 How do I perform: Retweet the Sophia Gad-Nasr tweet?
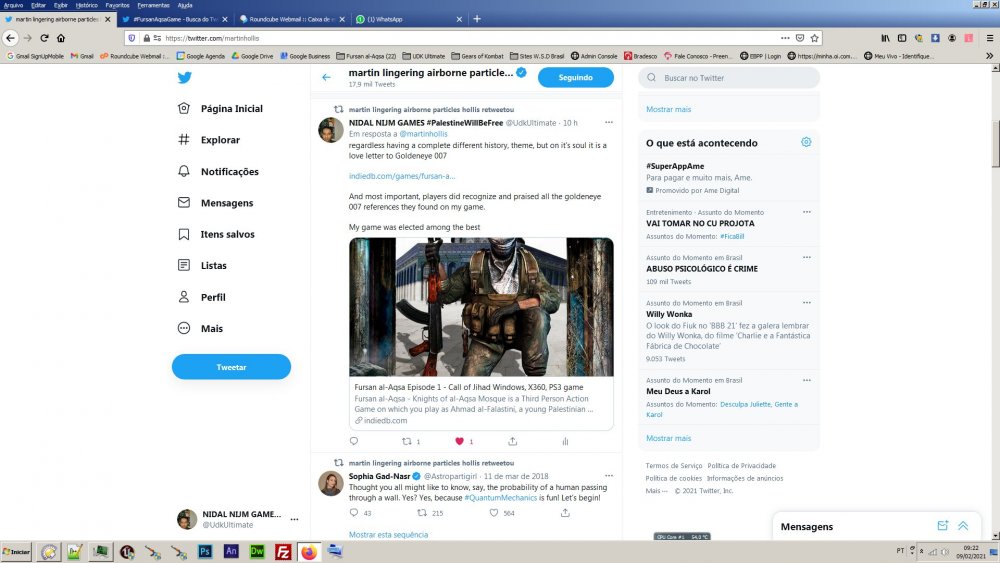422,513
